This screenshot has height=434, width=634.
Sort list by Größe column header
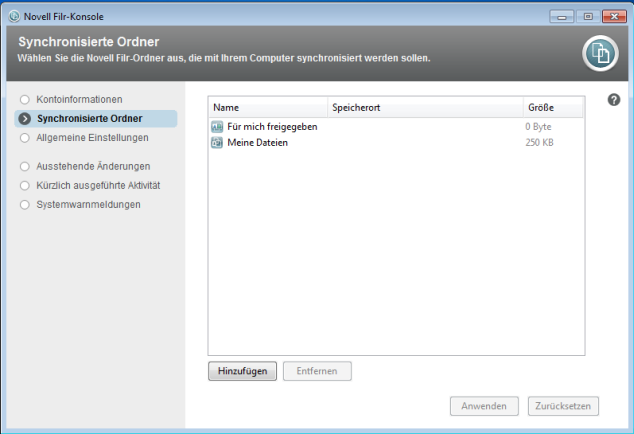coord(553,108)
